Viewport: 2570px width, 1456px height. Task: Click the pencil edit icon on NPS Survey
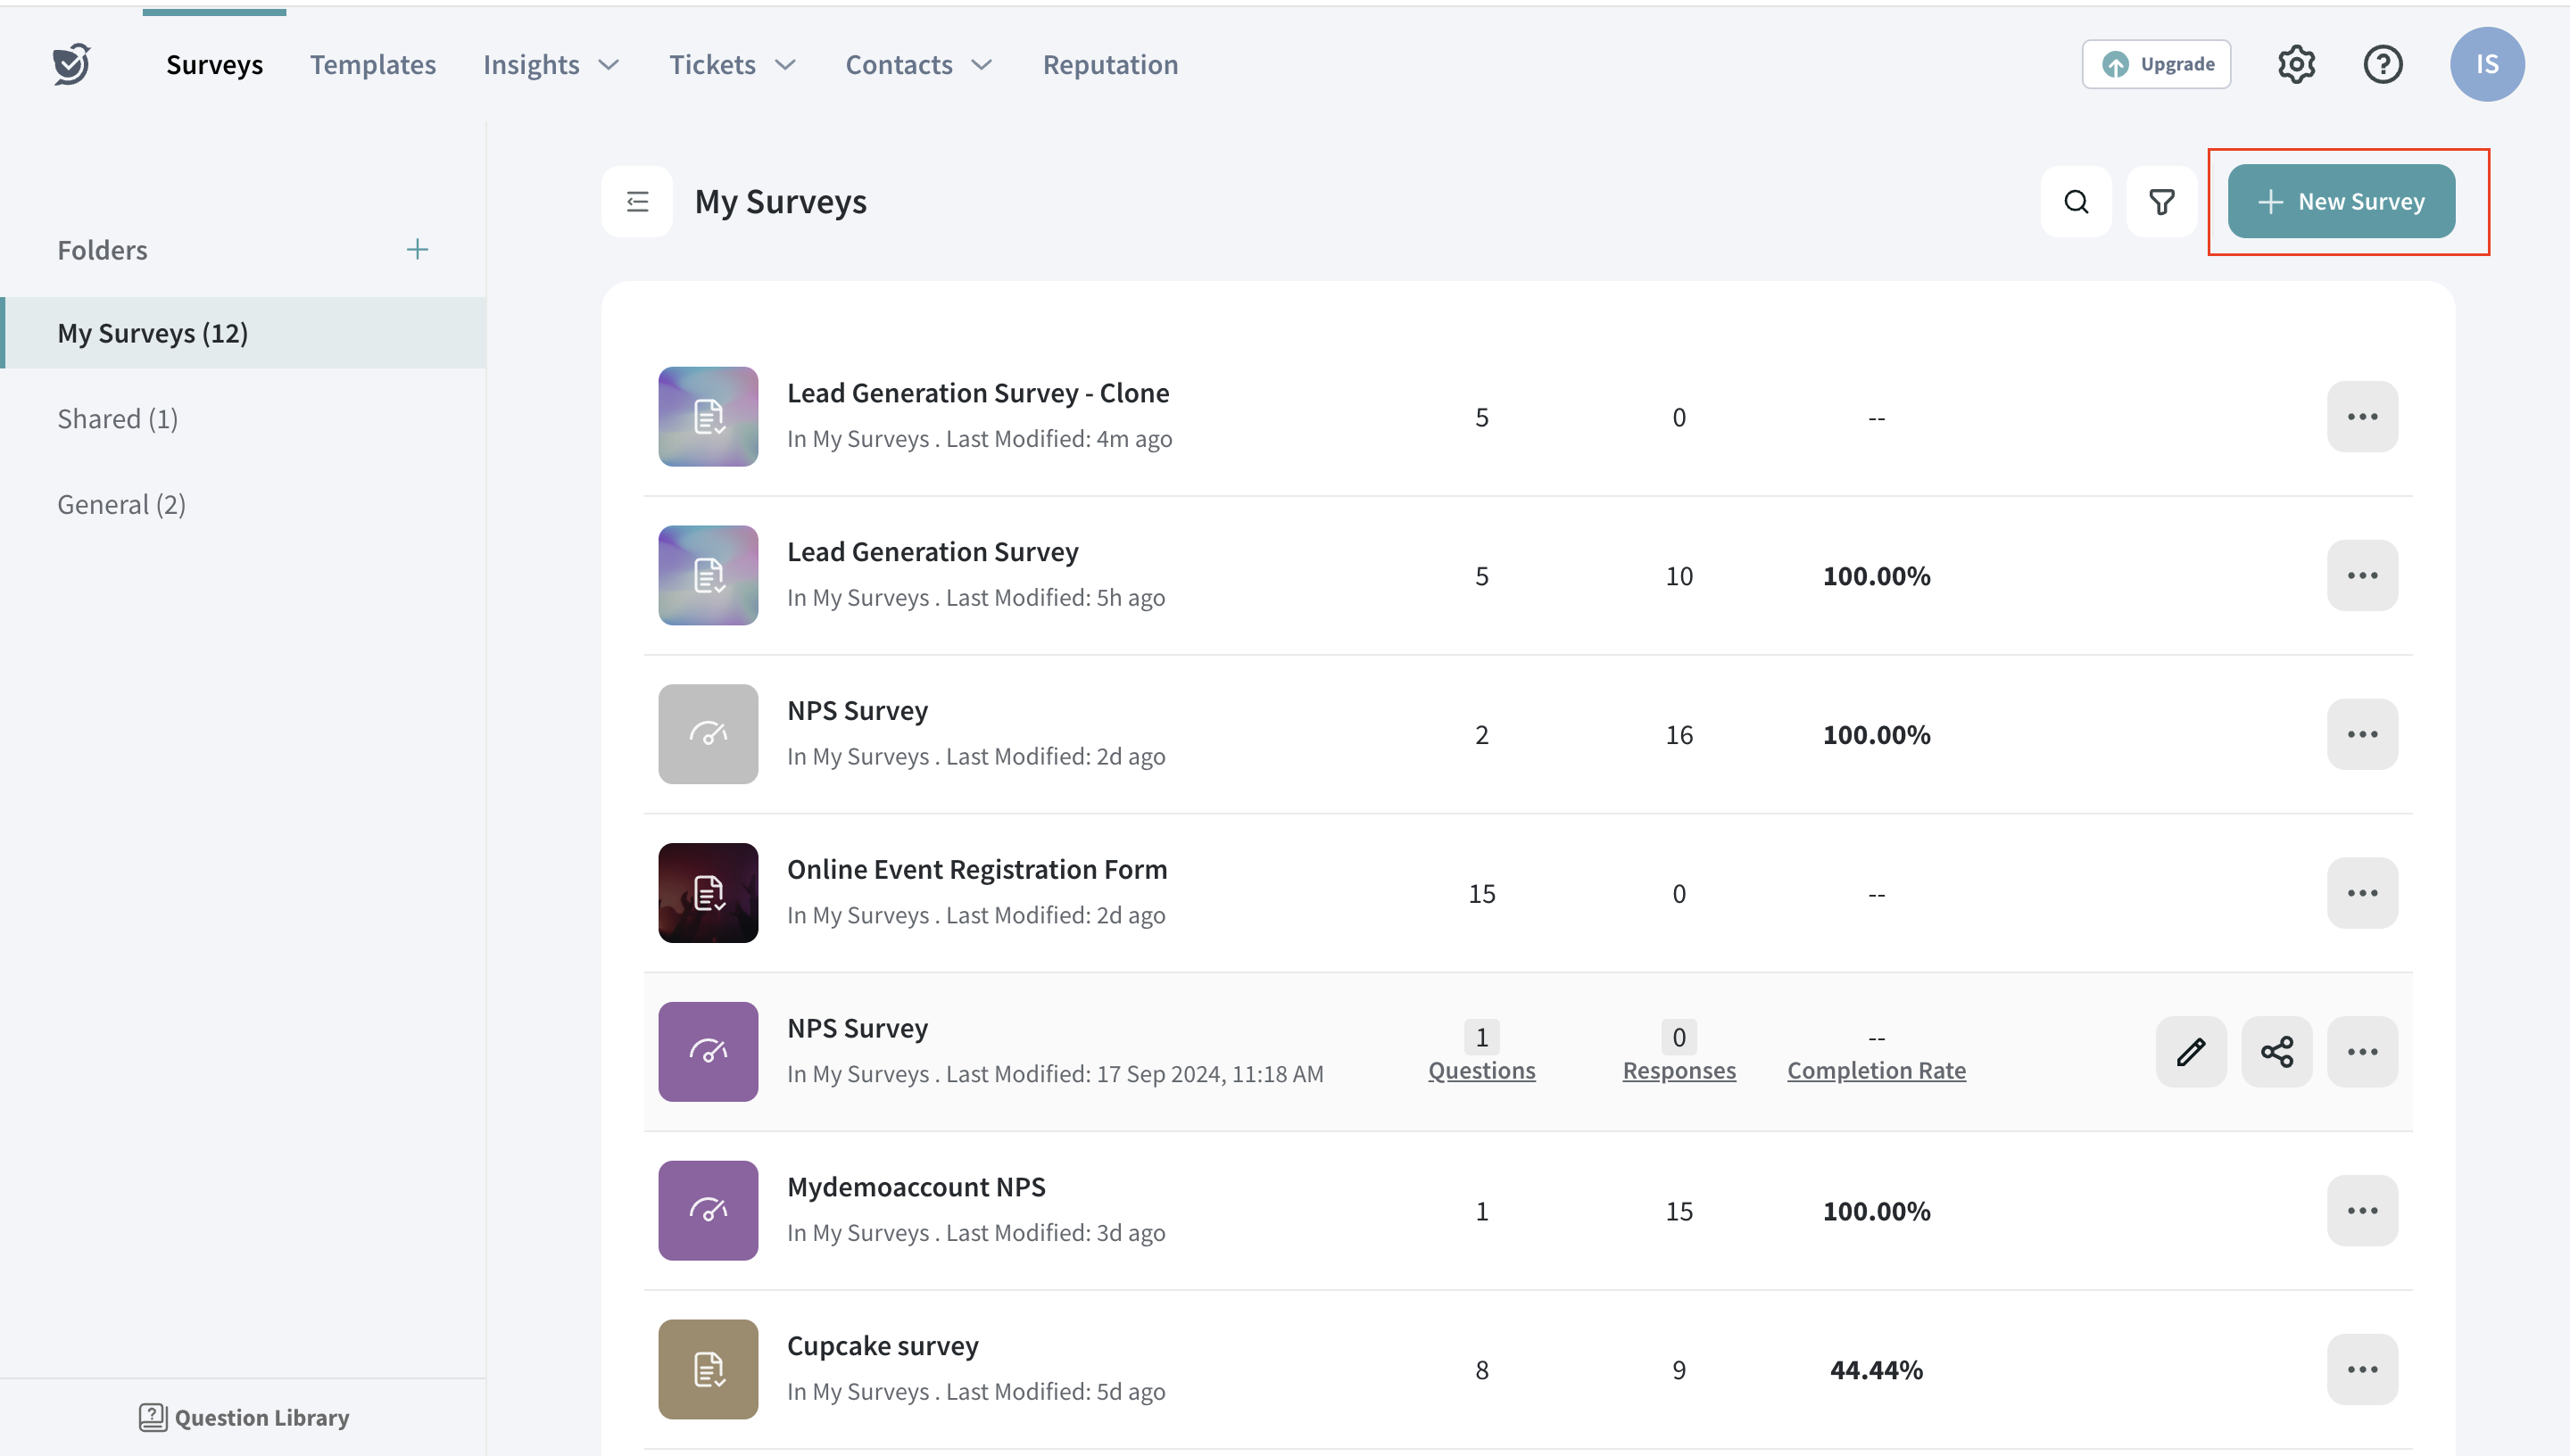(x=2190, y=1052)
